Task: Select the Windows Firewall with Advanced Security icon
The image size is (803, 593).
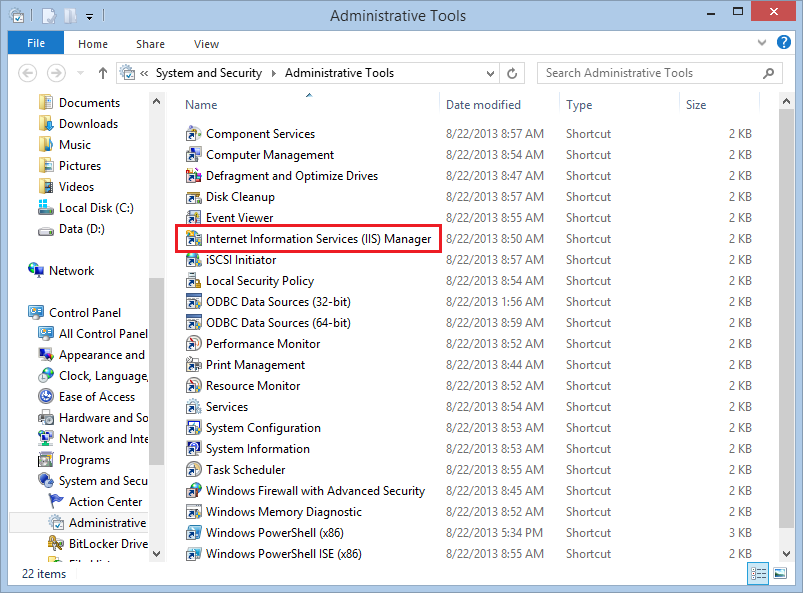Action: pos(193,491)
